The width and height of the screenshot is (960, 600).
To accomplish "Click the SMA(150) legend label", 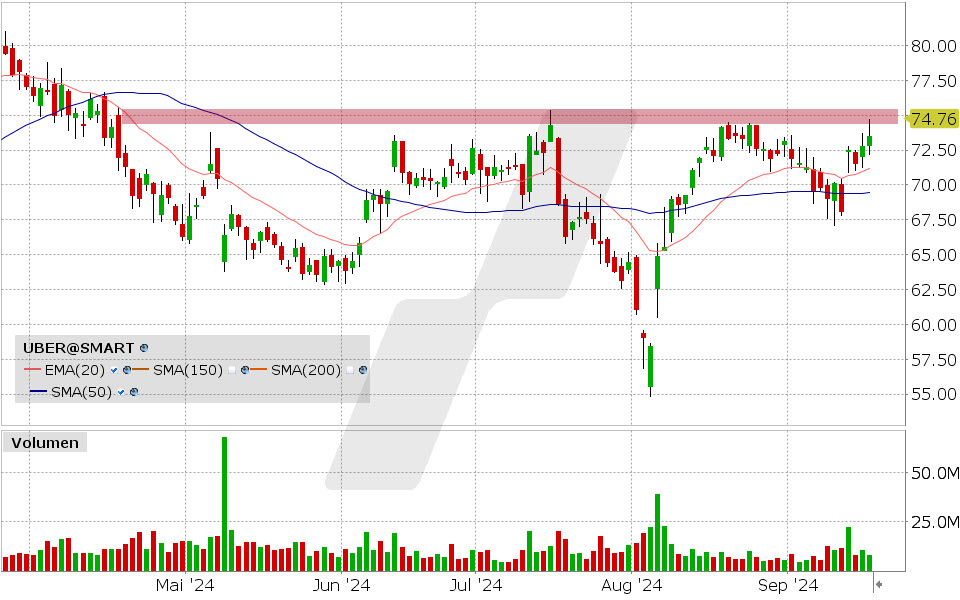I will pos(188,370).
